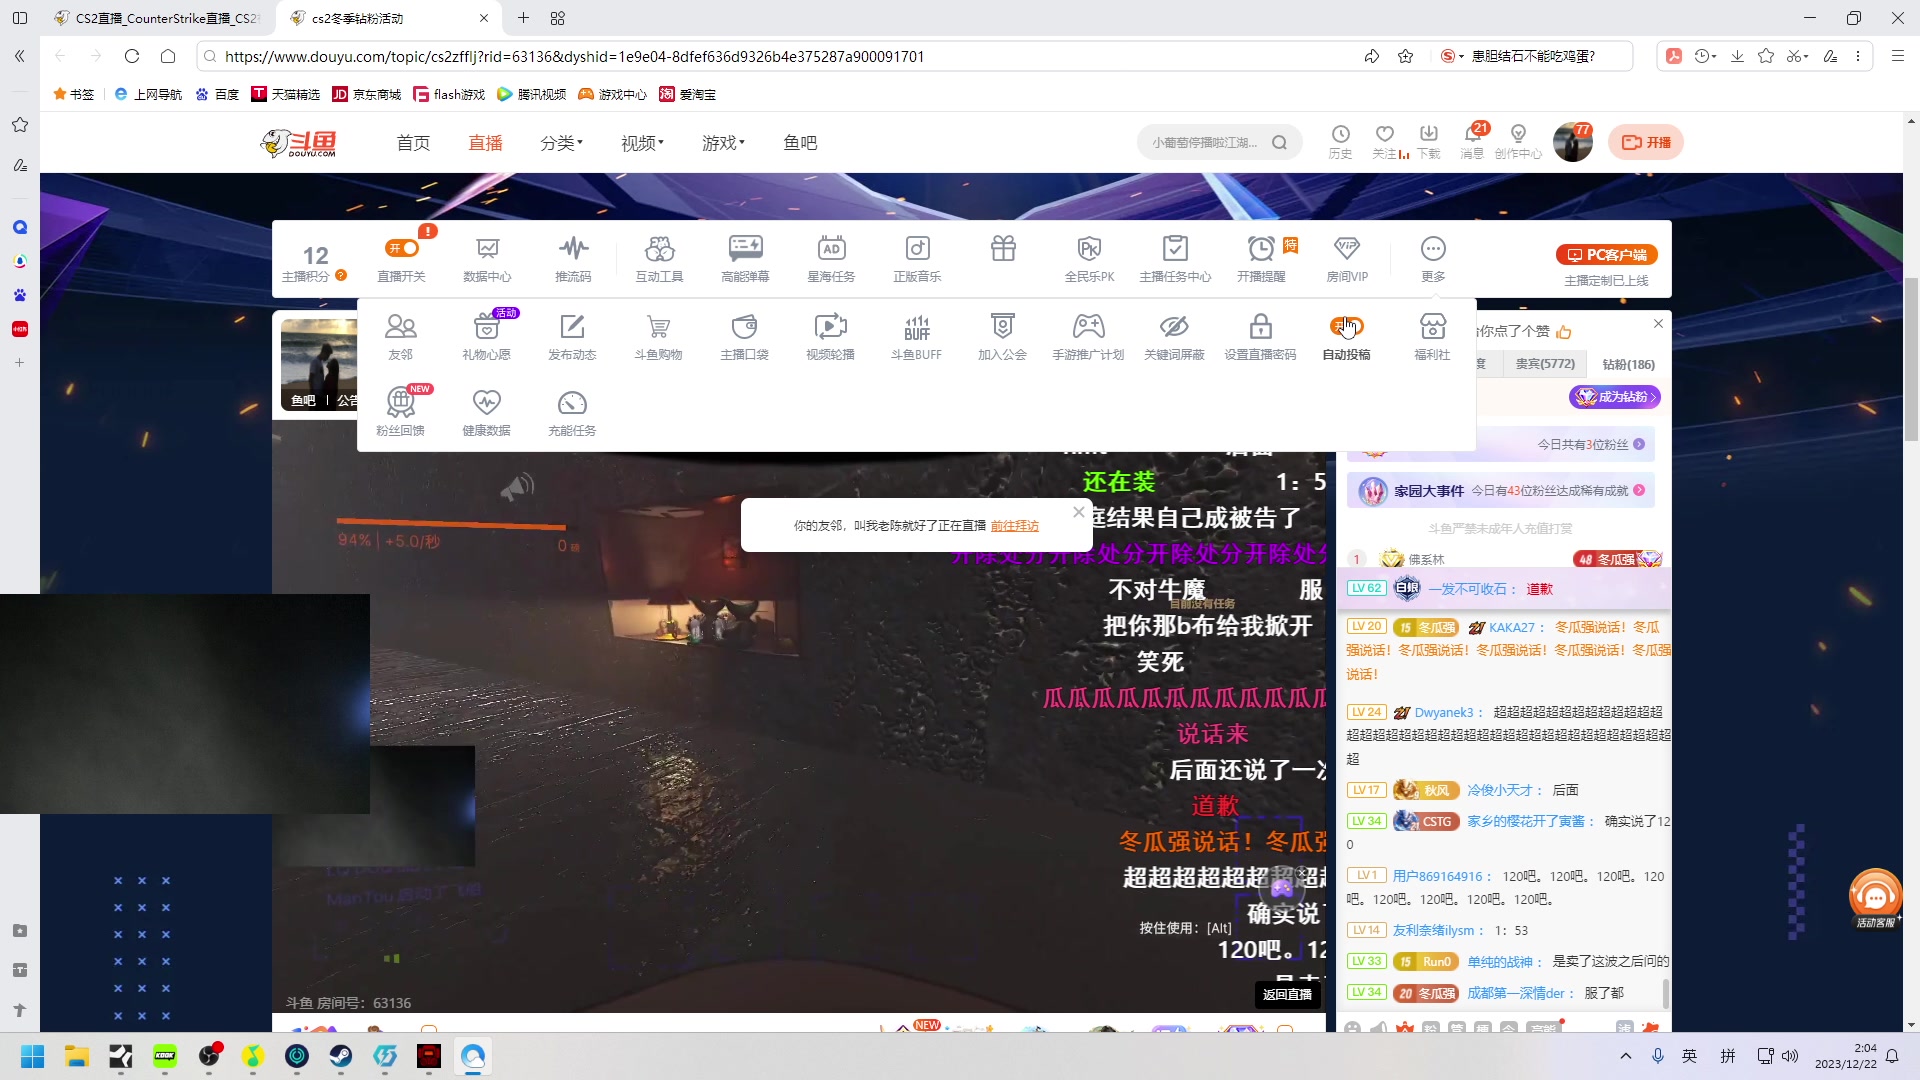The height and width of the screenshot is (1080, 1920).
Task: Open new browser tab with plus
Action: [523, 18]
